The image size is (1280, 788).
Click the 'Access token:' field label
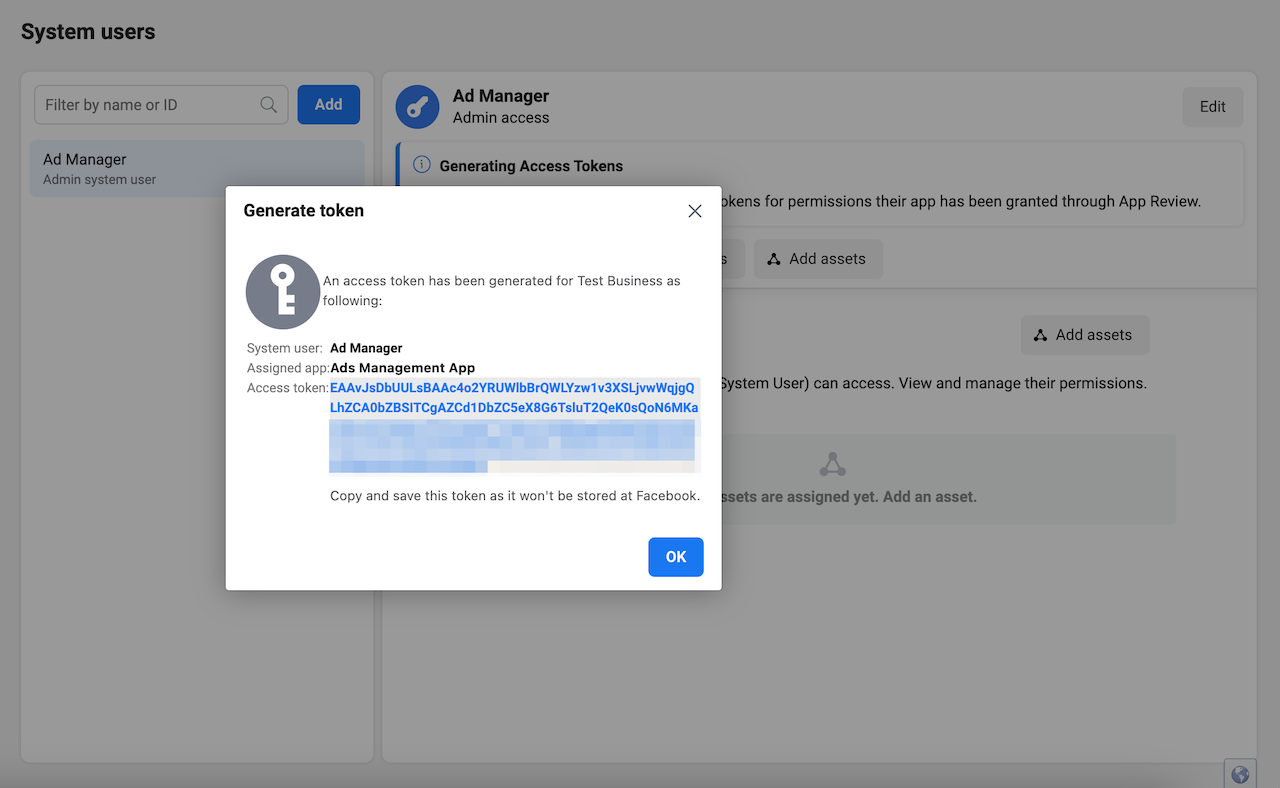pyautogui.click(x=287, y=388)
